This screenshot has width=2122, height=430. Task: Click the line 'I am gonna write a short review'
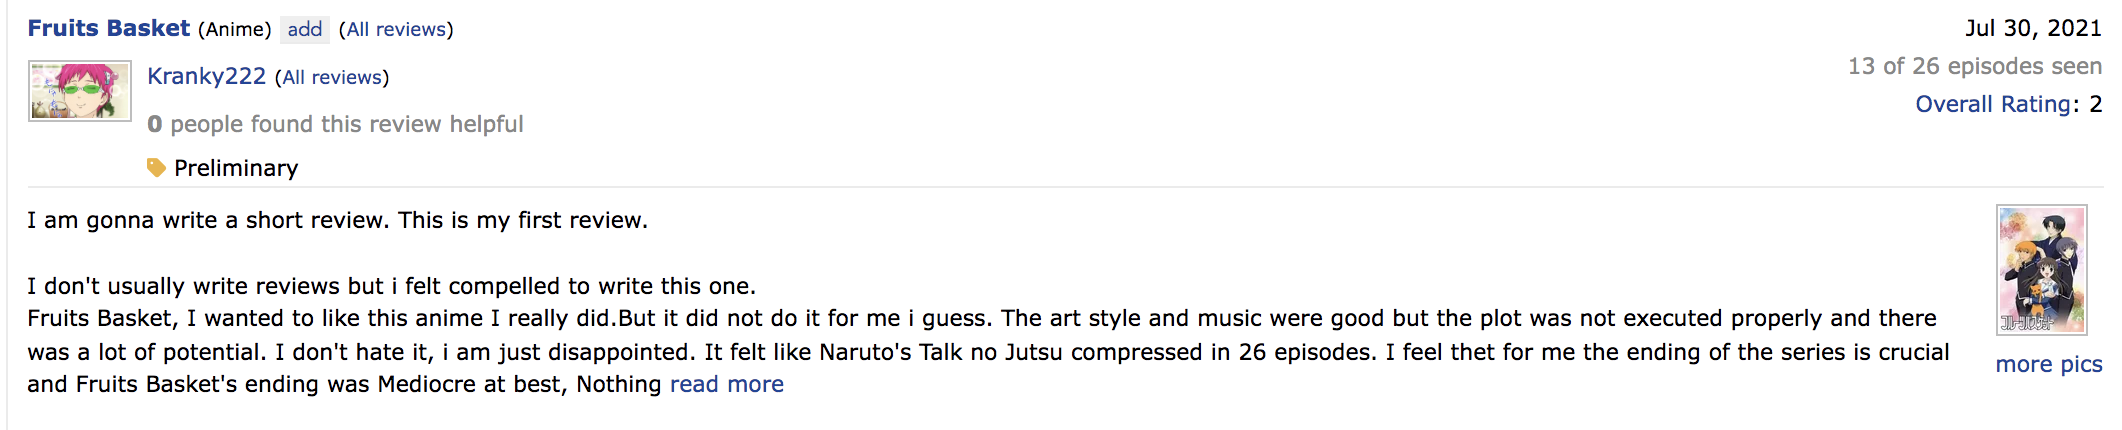tap(337, 220)
